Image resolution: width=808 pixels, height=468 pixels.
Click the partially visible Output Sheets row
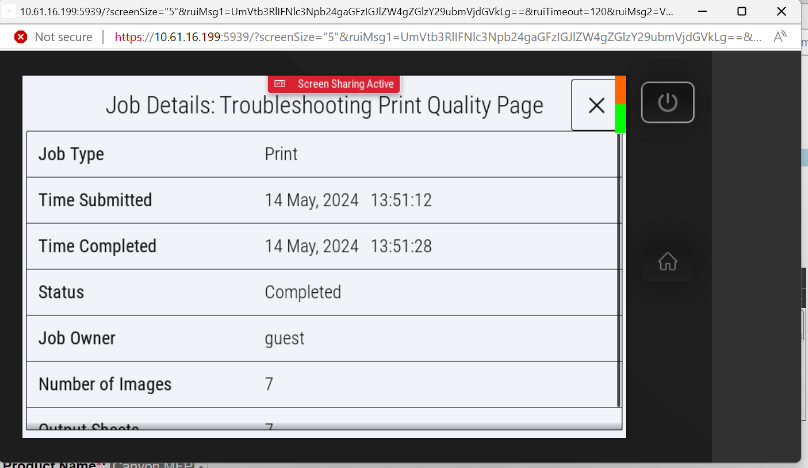322,426
